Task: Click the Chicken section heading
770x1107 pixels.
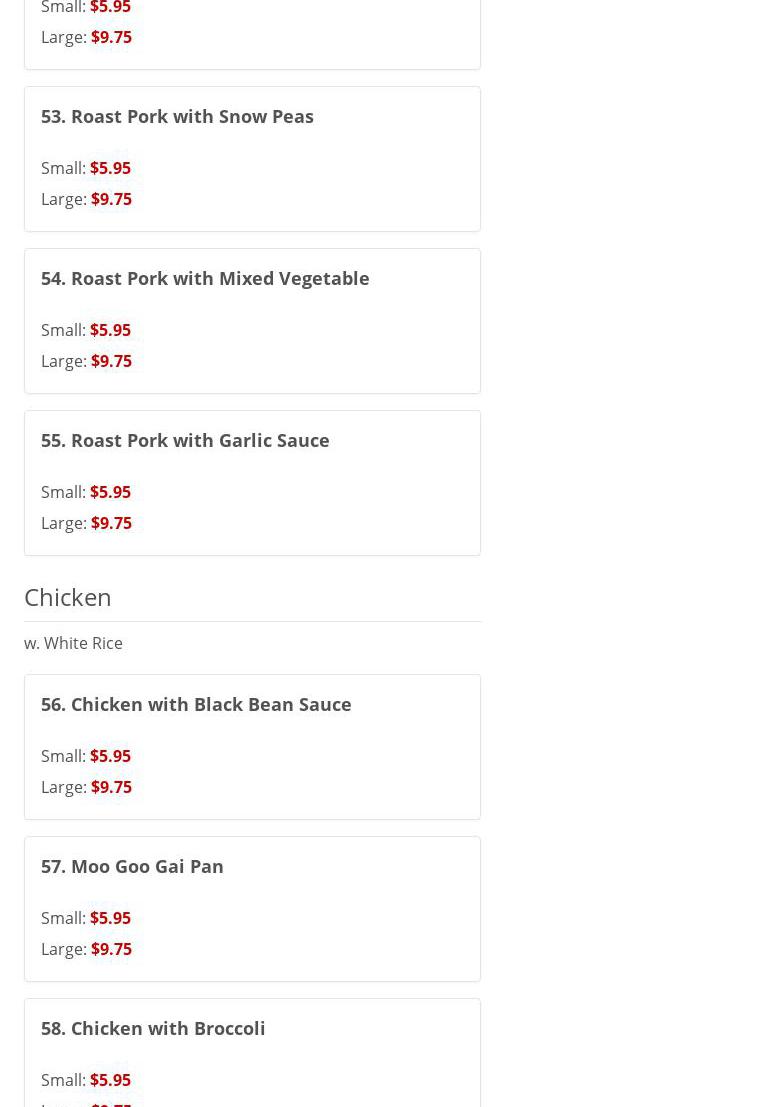Action: [x=68, y=597]
